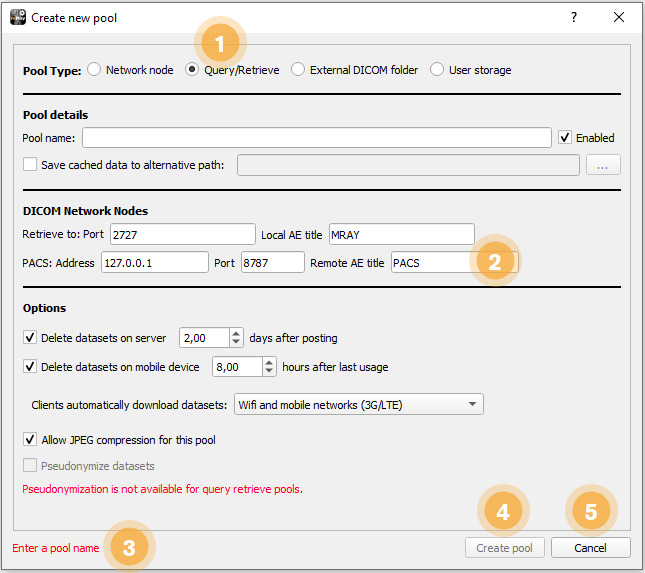Click the red 'Enter a pool name' message
This screenshot has height=573, width=645.
(56, 548)
